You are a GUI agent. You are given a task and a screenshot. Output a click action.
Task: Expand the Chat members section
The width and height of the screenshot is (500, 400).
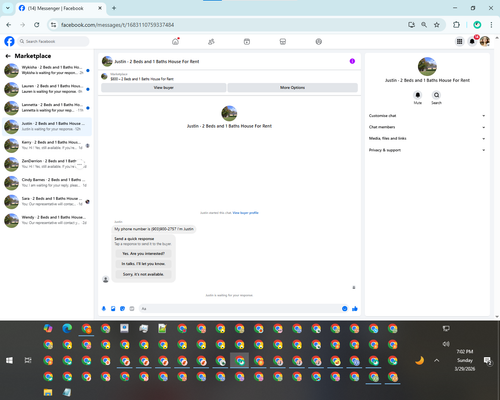(427, 127)
